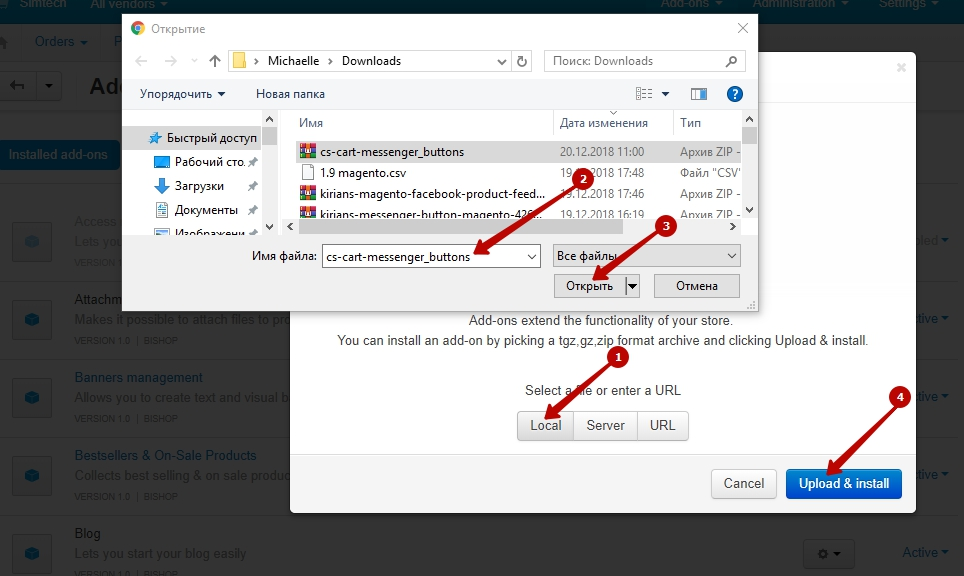Click the Открыть button
This screenshot has height=576, width=964.
(x=590, y=286)
